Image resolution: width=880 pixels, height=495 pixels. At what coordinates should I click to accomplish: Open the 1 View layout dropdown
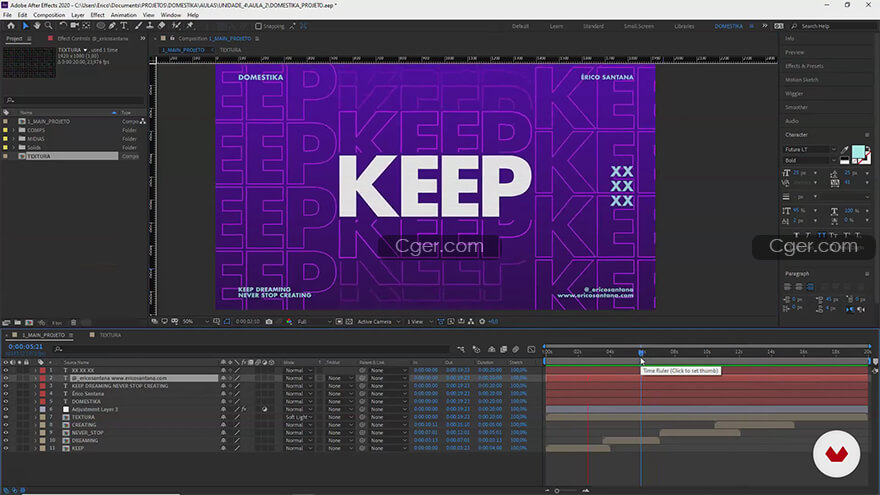[419, 322]
